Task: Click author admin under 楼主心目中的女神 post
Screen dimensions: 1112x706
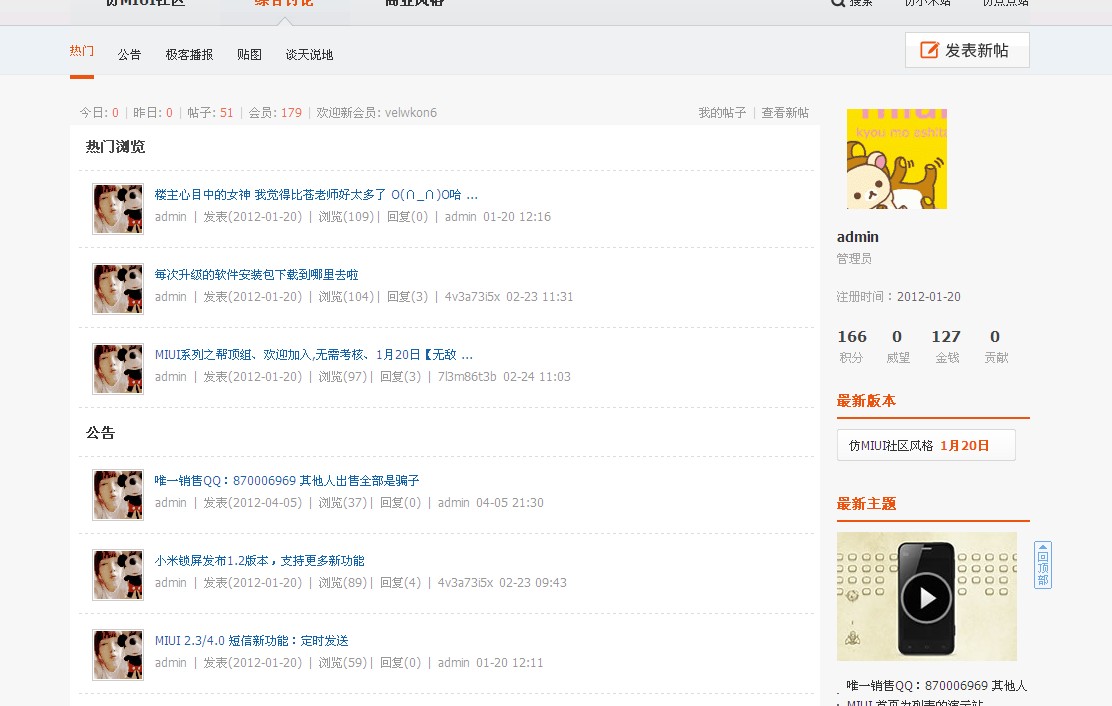Action: (171, 217)
